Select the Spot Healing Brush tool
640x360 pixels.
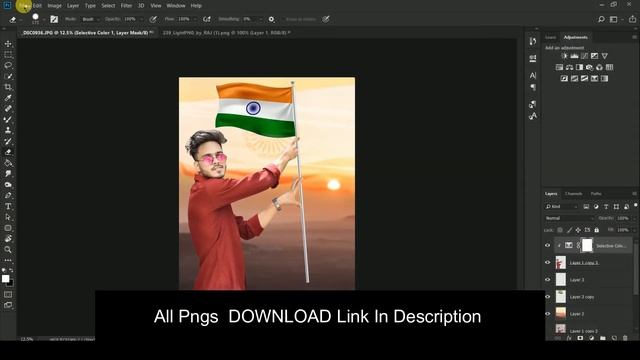pos(8,109)
